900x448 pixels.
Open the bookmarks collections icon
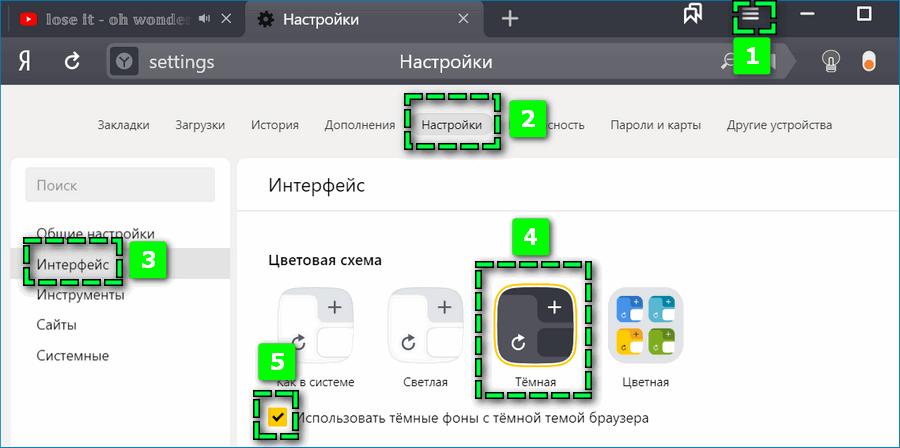tap(693, 15)
